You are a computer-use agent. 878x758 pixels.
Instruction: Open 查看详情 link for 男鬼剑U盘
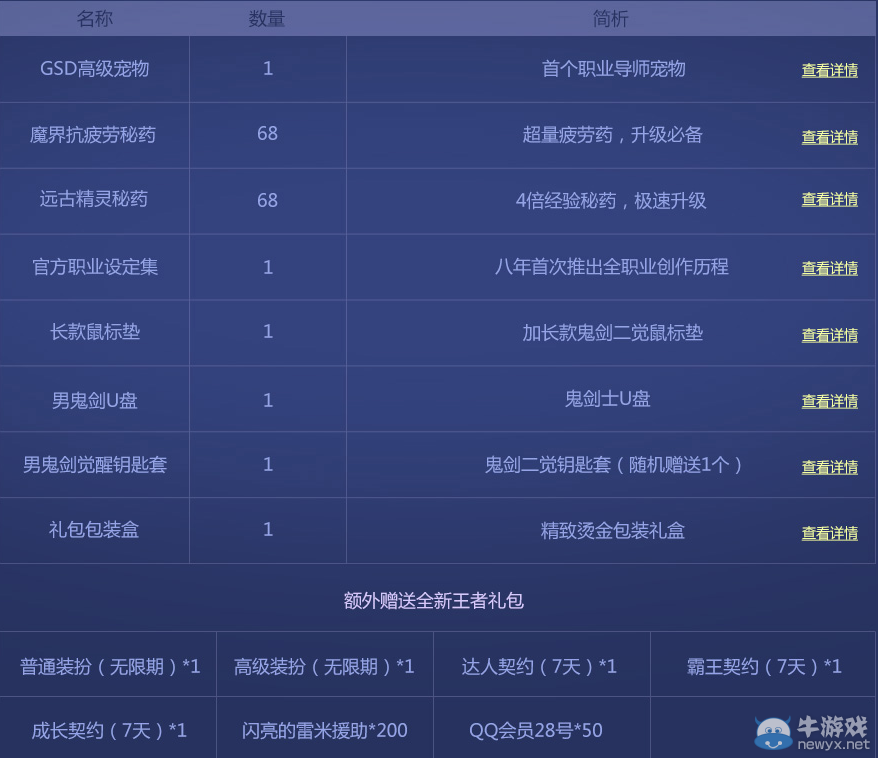point(829,401)
